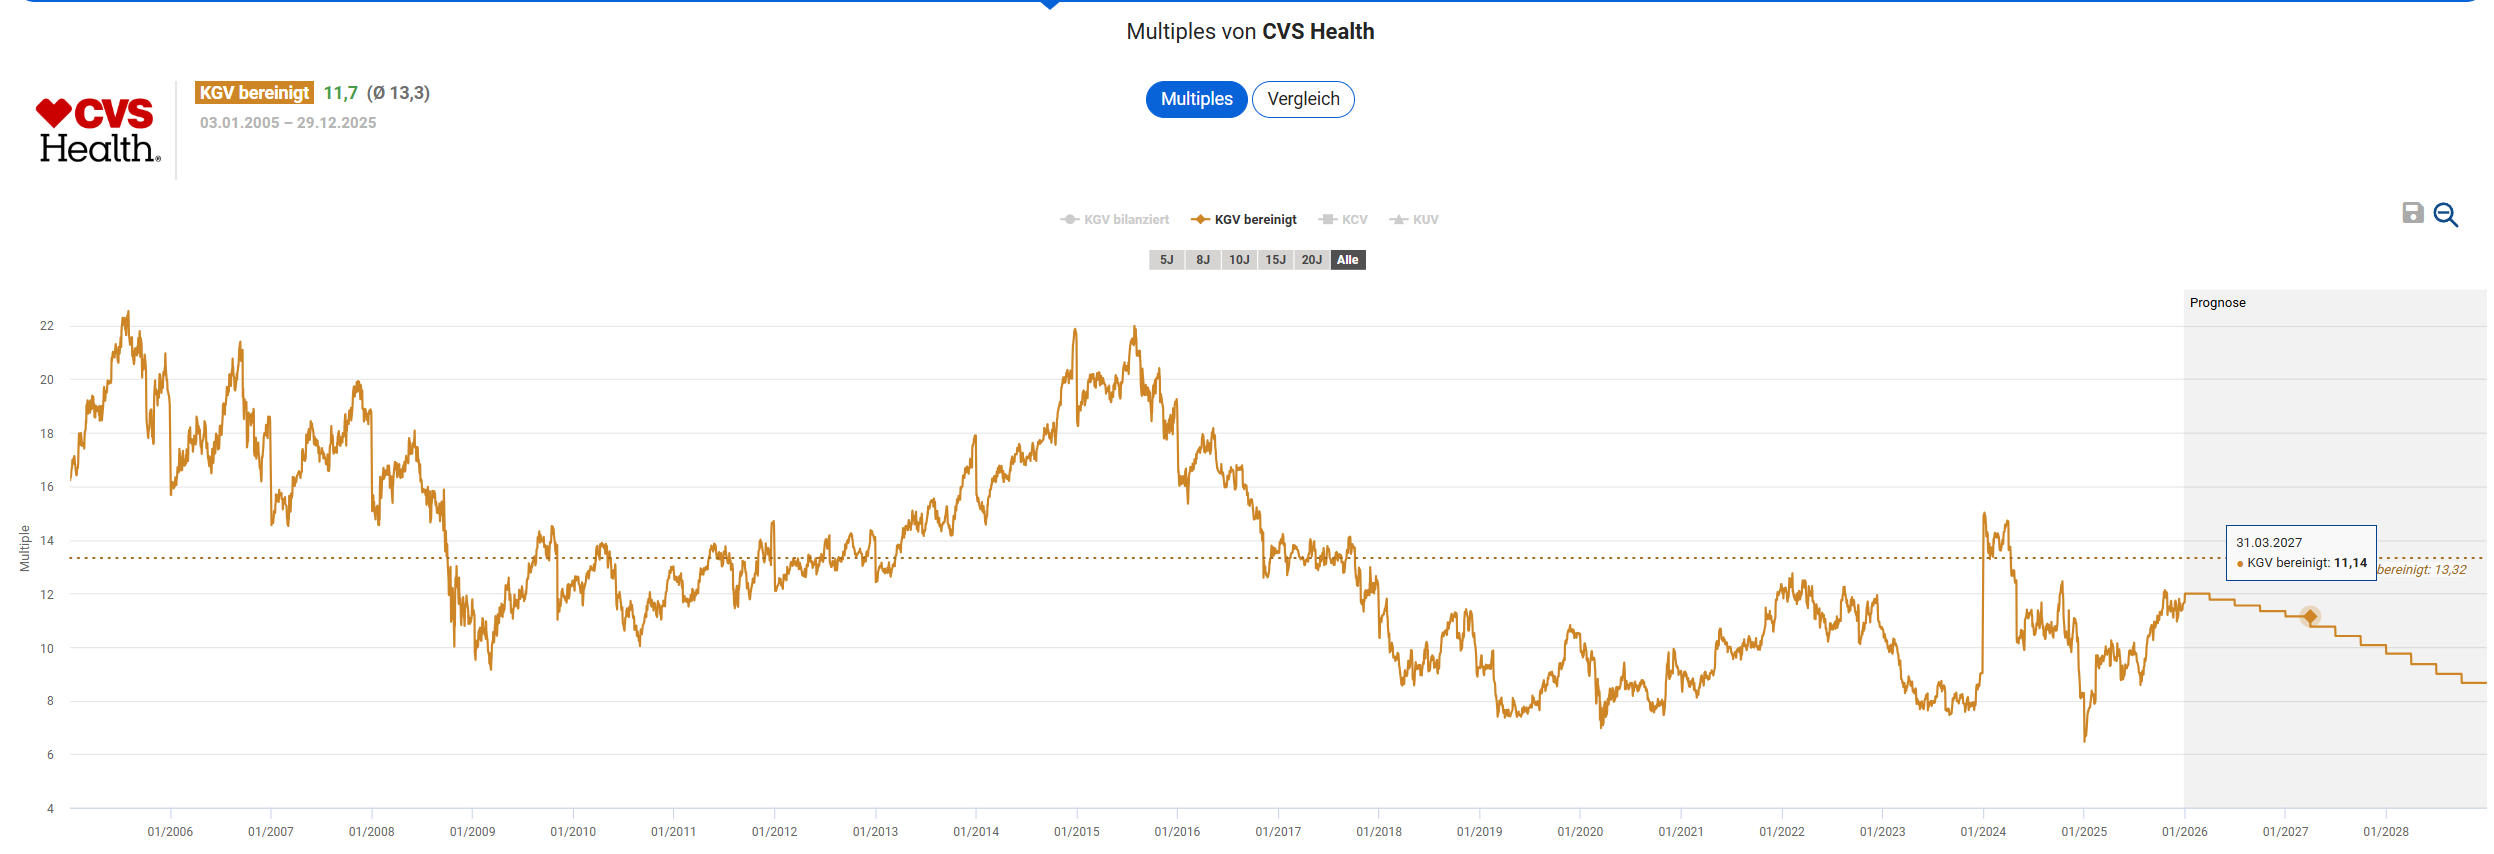This screenshot has height=854, width=2494.
Task: Show the KCV series in legend
Action: [1343, 220]
